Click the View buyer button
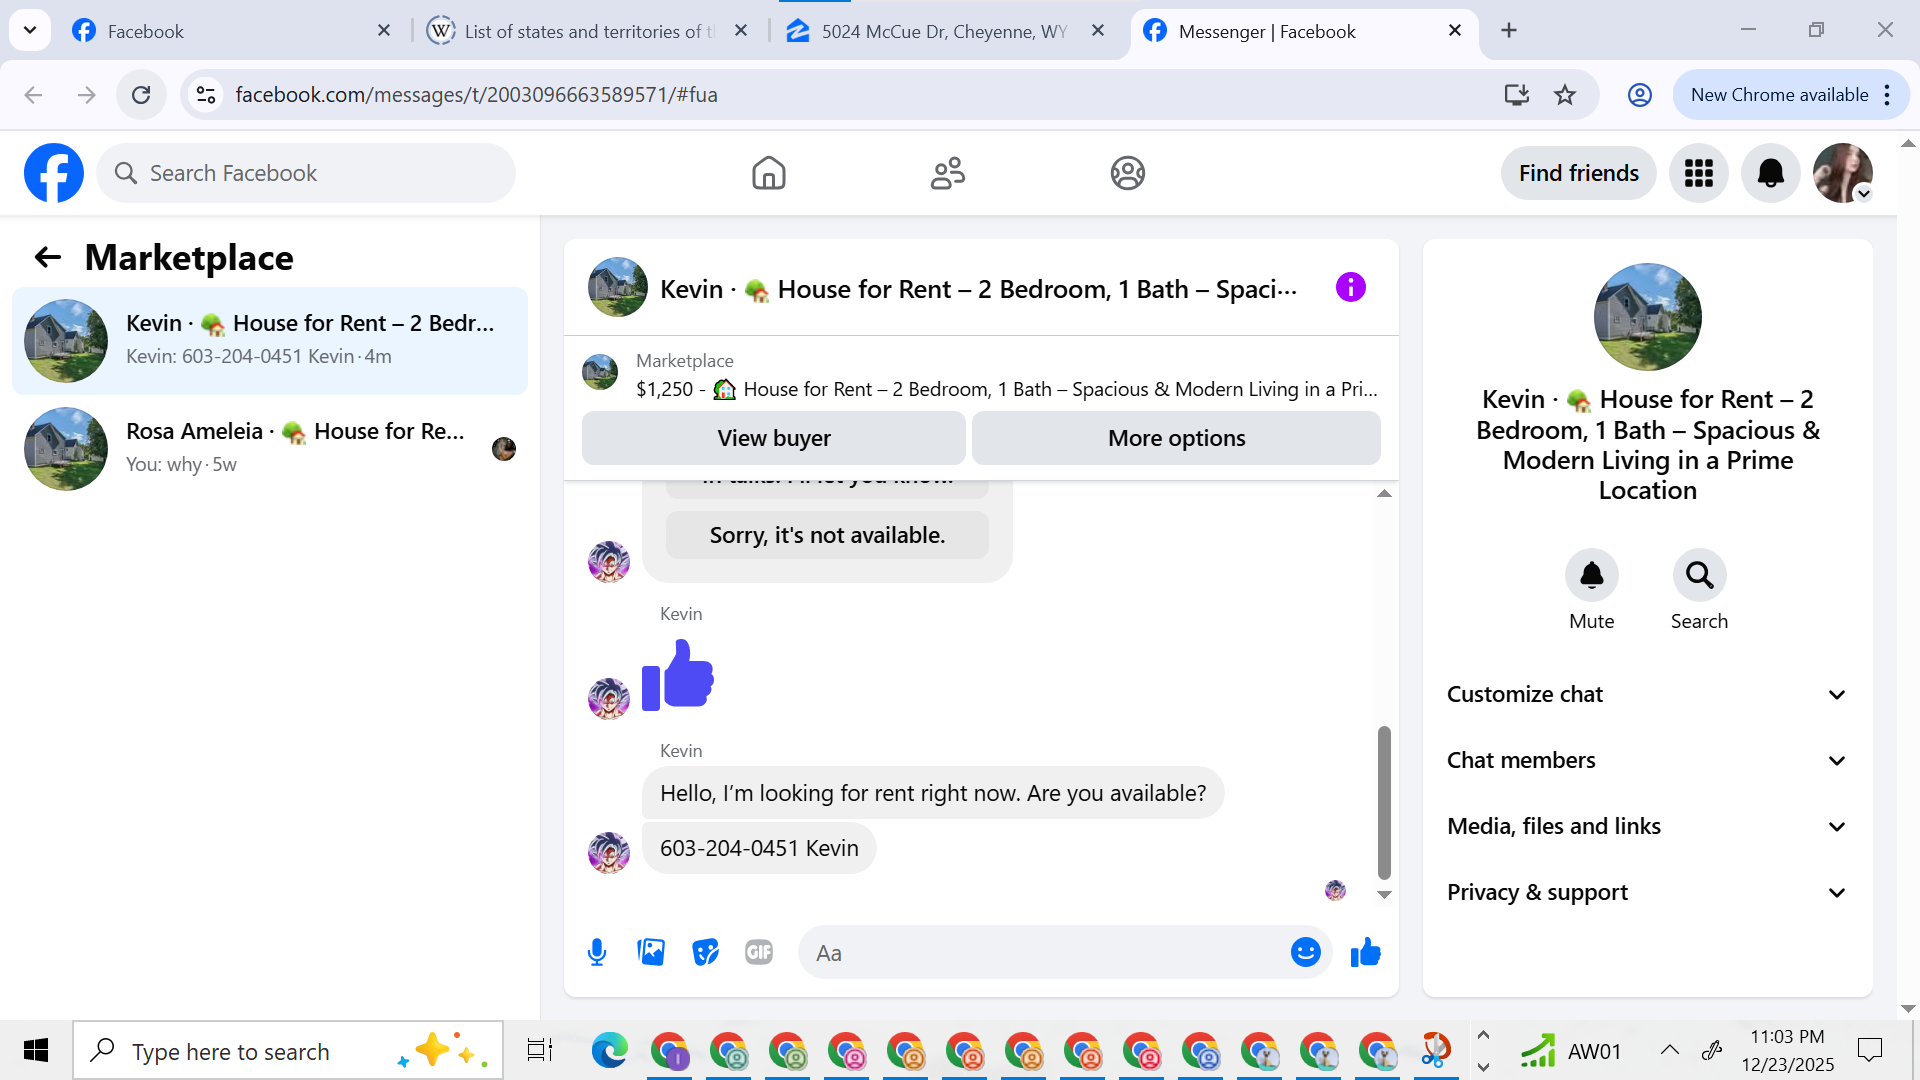1920x1080 pixels. click(x=773, y=438)
